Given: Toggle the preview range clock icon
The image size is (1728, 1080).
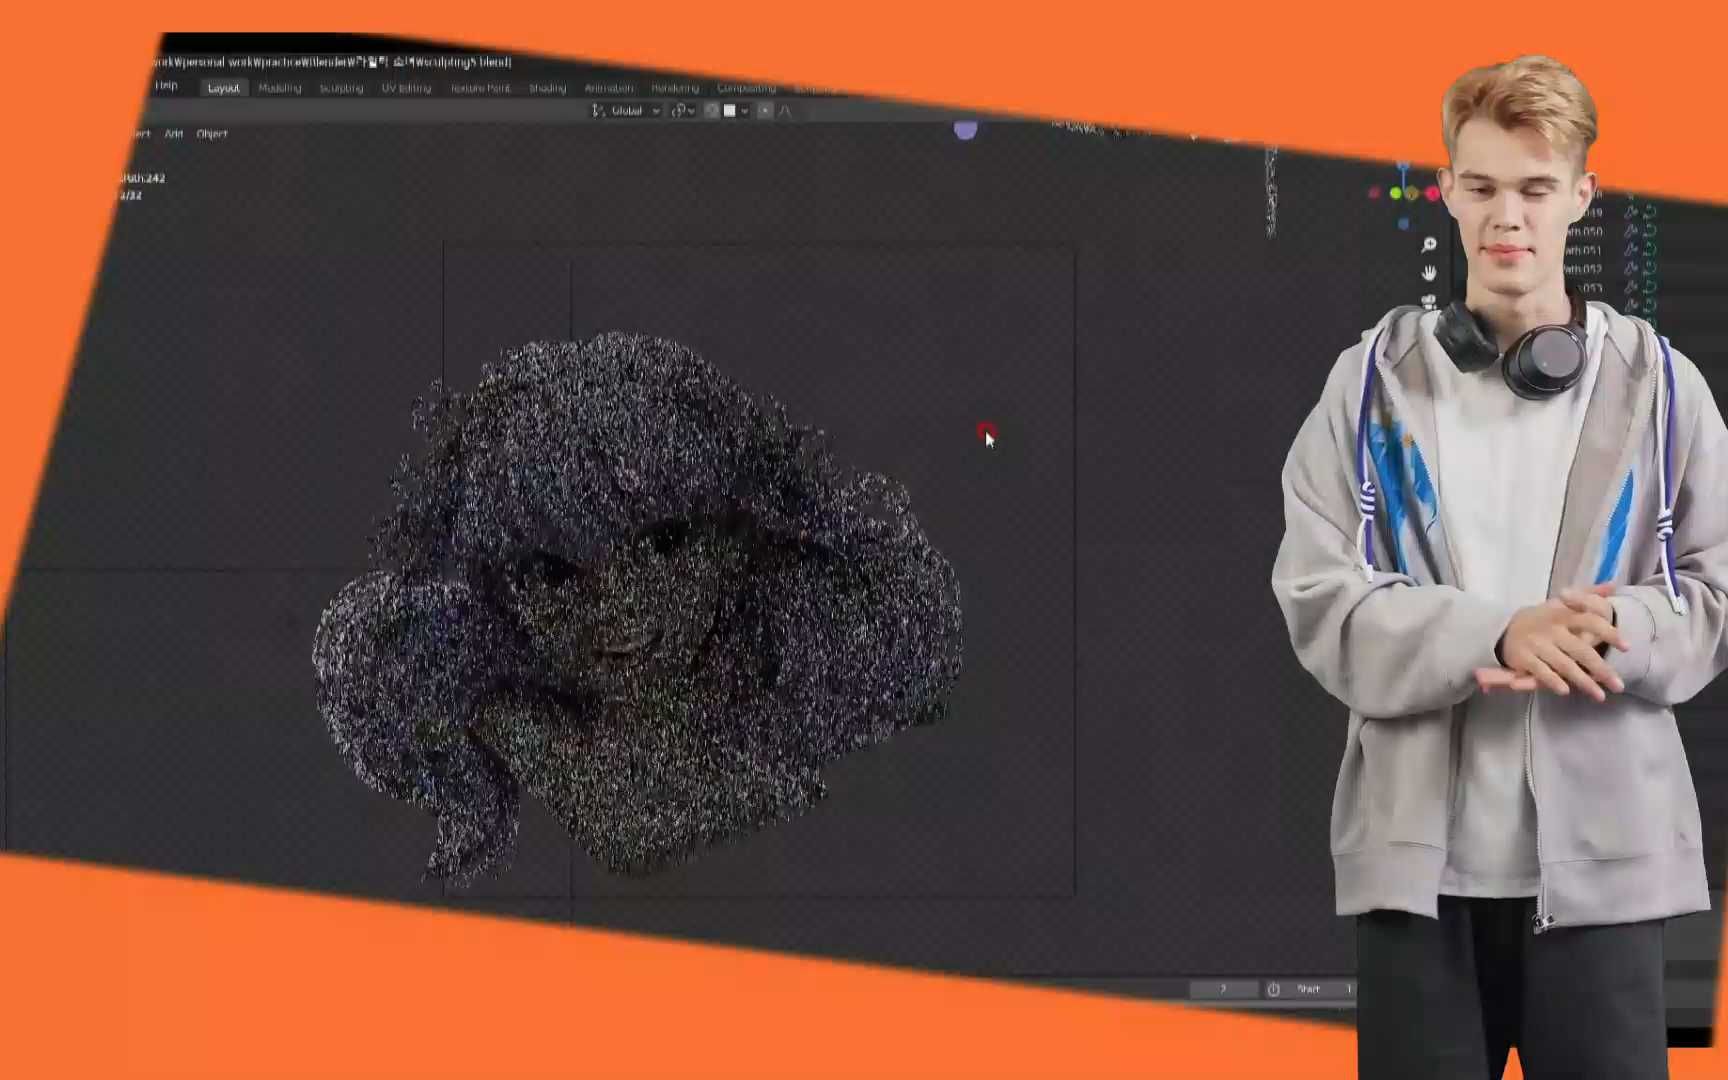Looking at the screenshot, I should click(x=1273, y=989).
